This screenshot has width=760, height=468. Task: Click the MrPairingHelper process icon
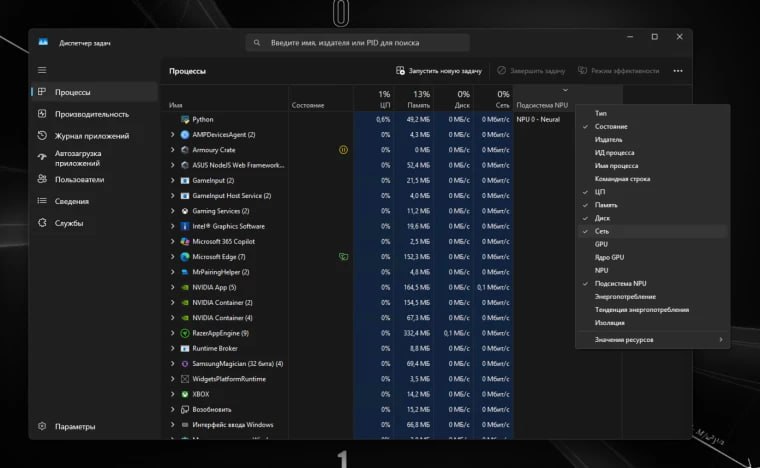(185, 272)
